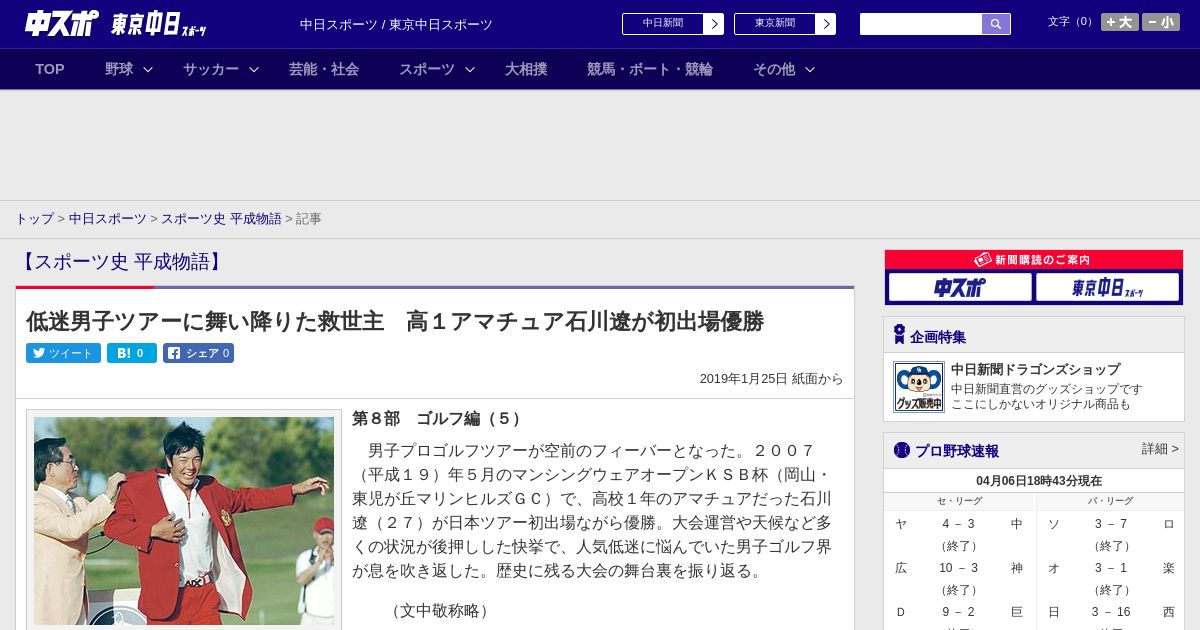The width and height of the screenshot is (1200, 630).
Task: Click the header link 中日スポーツ / 東京中日スポーツ
Action: pyautogui.click(x=396, y=24)
